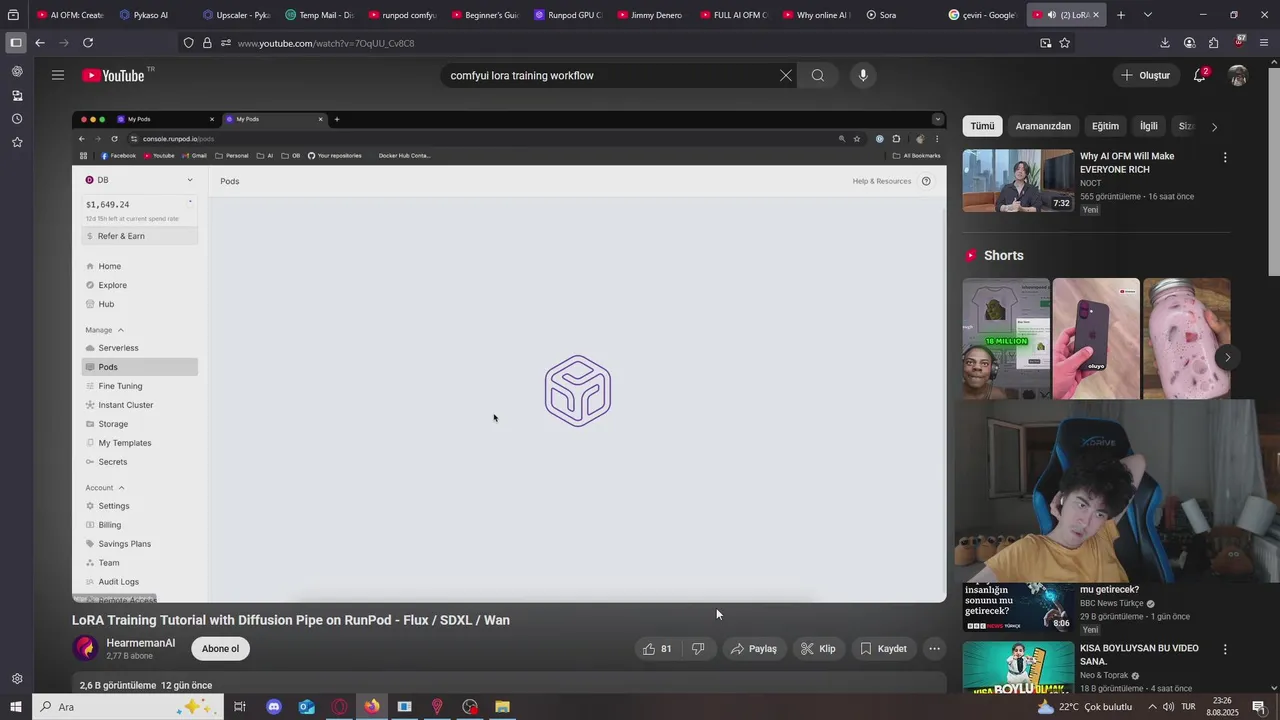Open more actions ellipsis below video
The width and height of the screenshot is (1280, 720).
[934, 649]
